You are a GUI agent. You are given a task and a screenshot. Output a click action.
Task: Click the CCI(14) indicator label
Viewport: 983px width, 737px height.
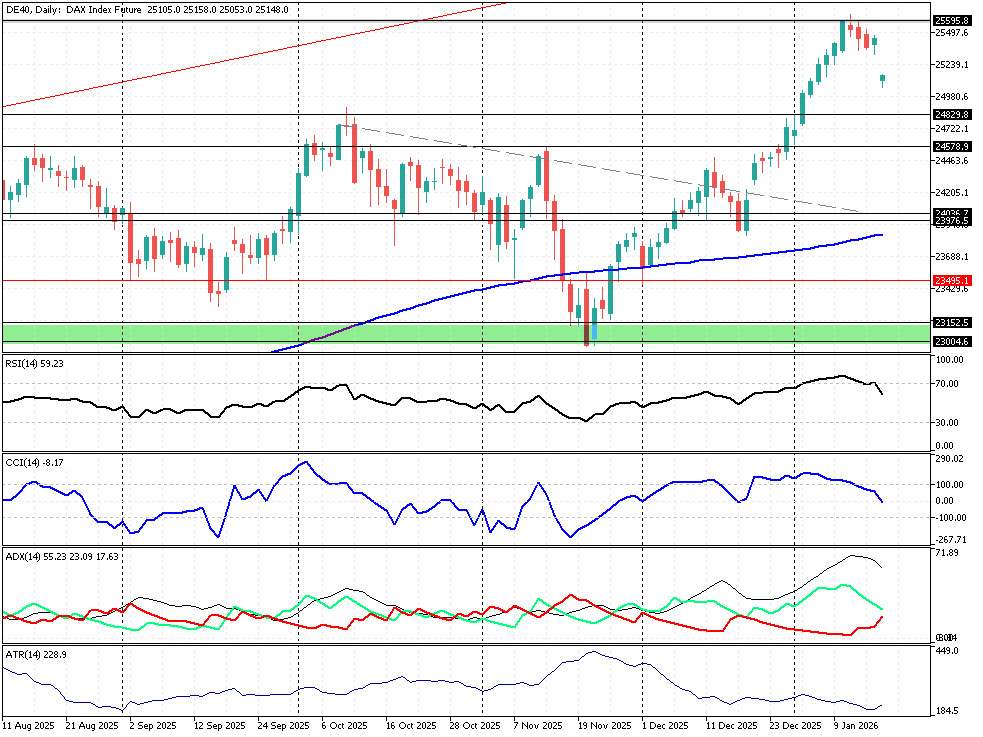click(37, 463)
